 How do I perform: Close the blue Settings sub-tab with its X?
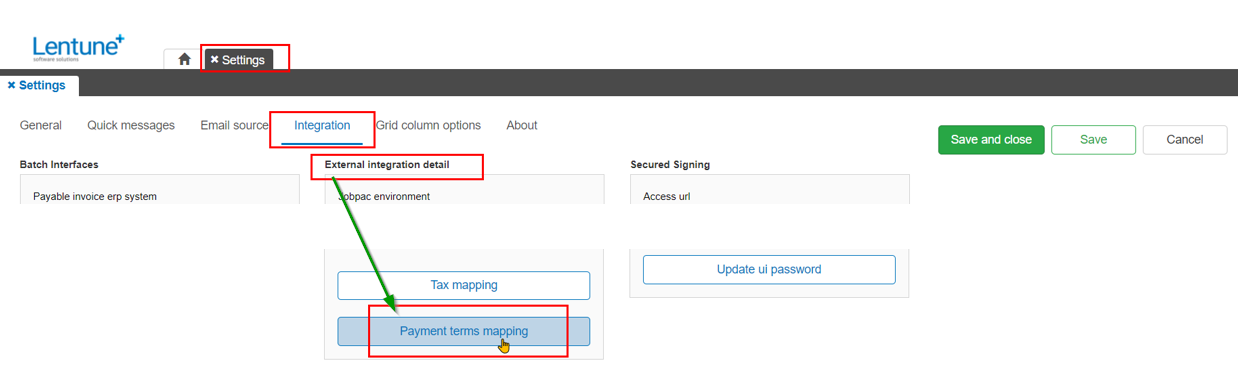point(11,86)
